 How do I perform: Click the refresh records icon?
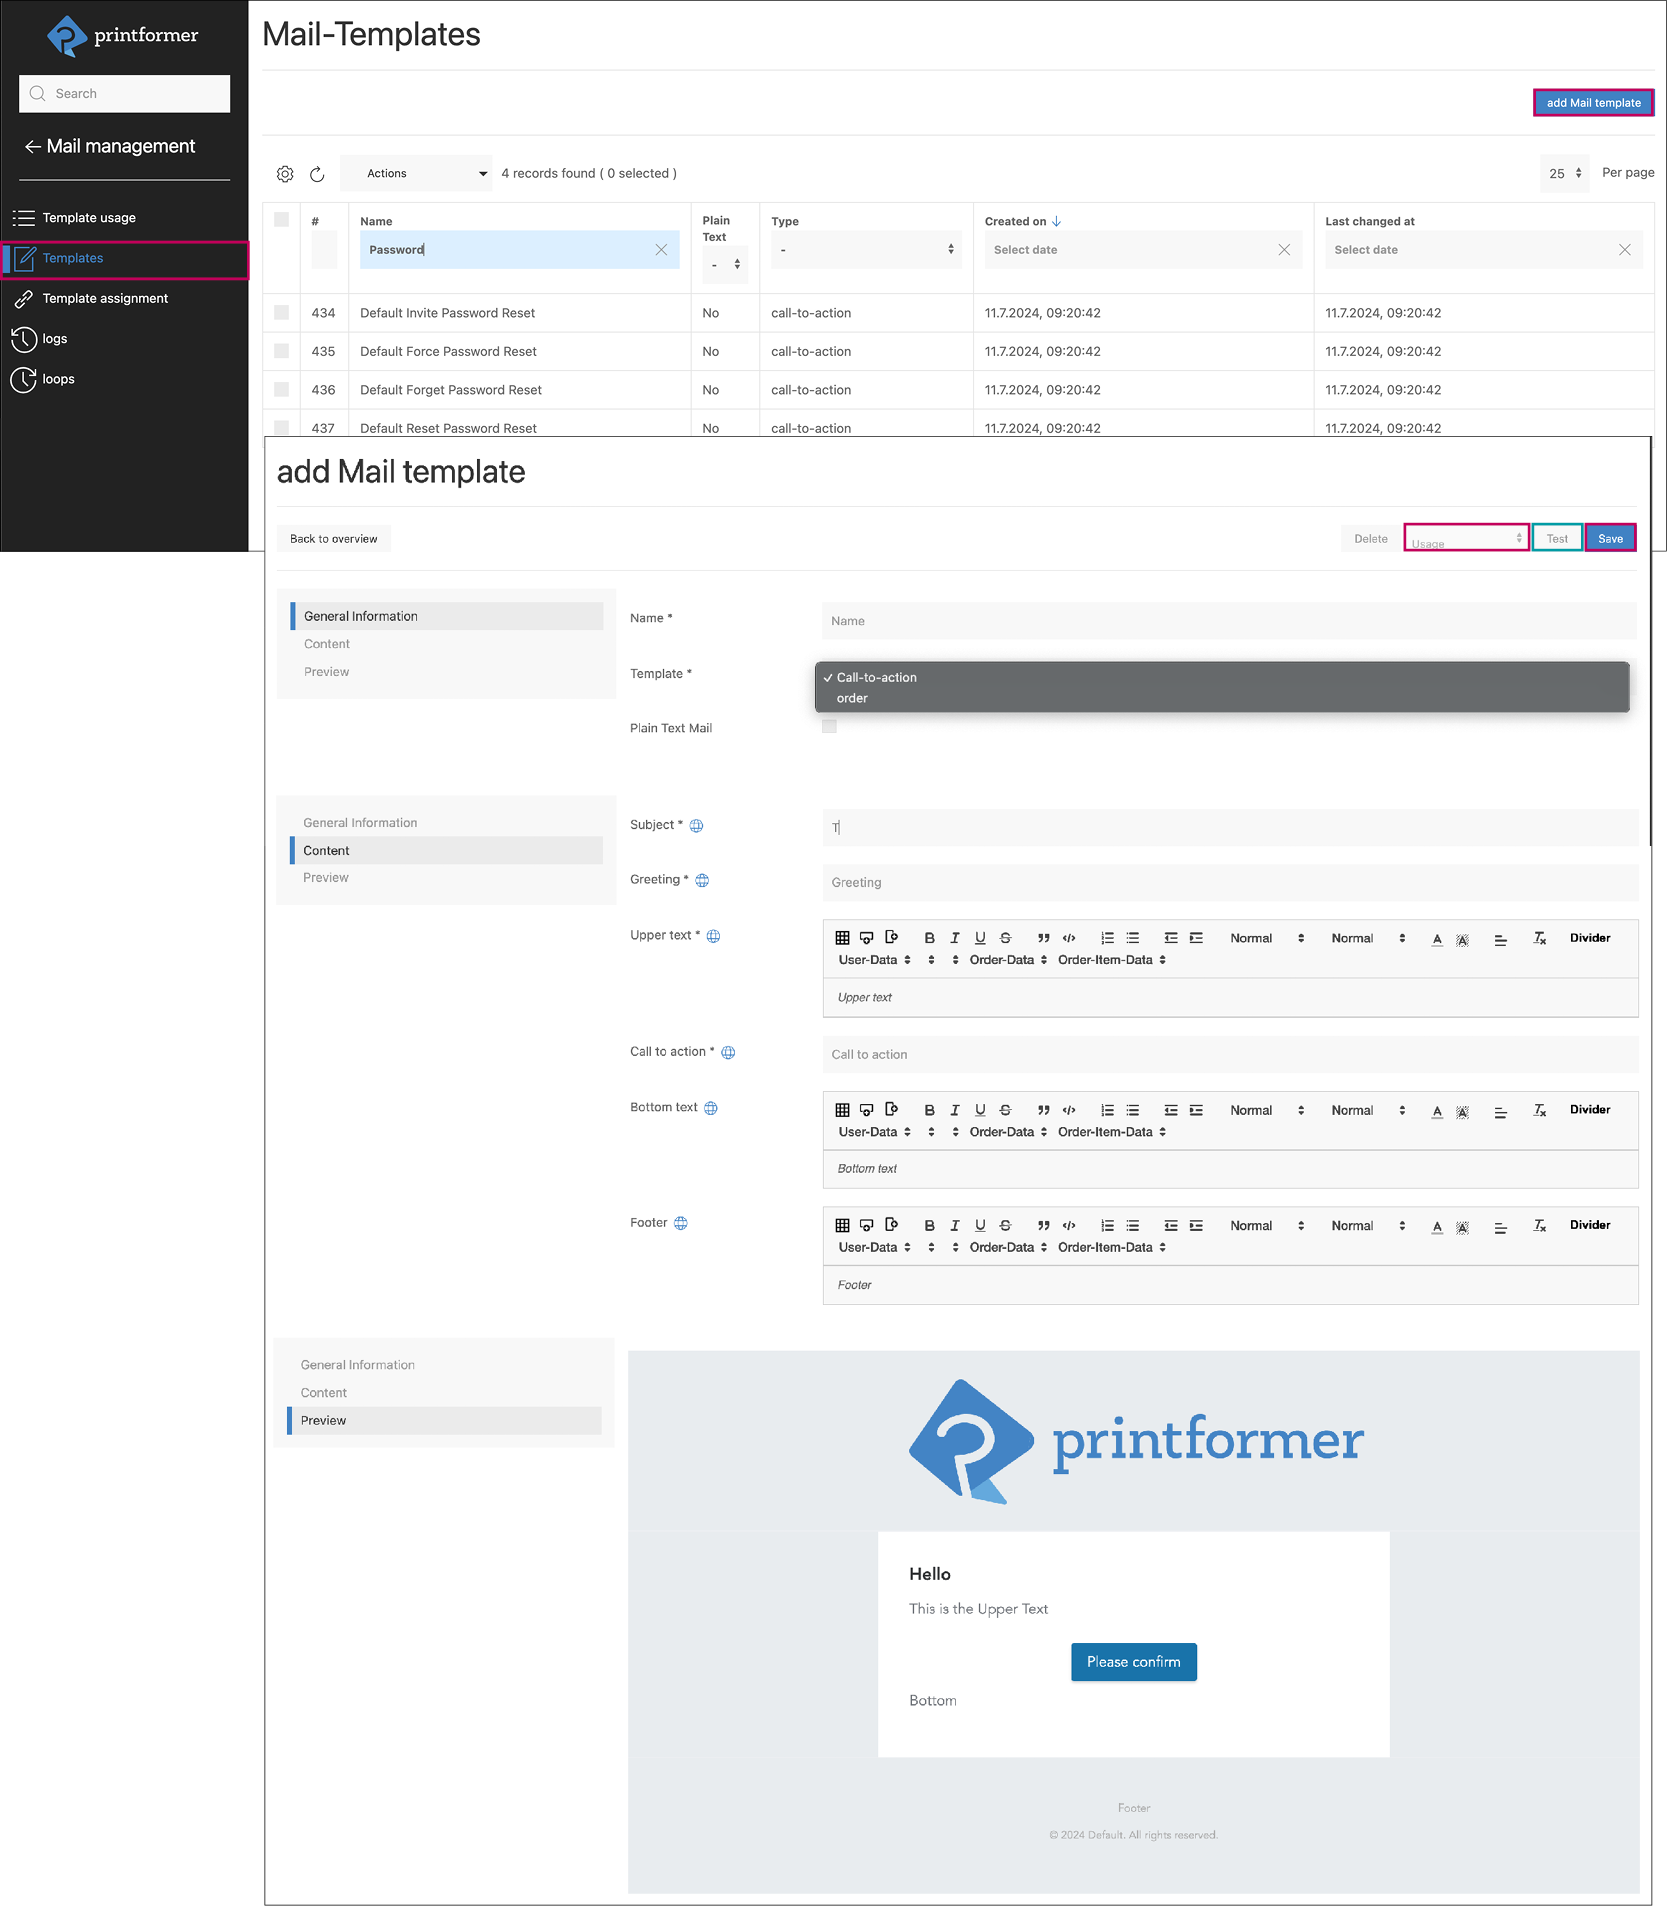point(317,174)
